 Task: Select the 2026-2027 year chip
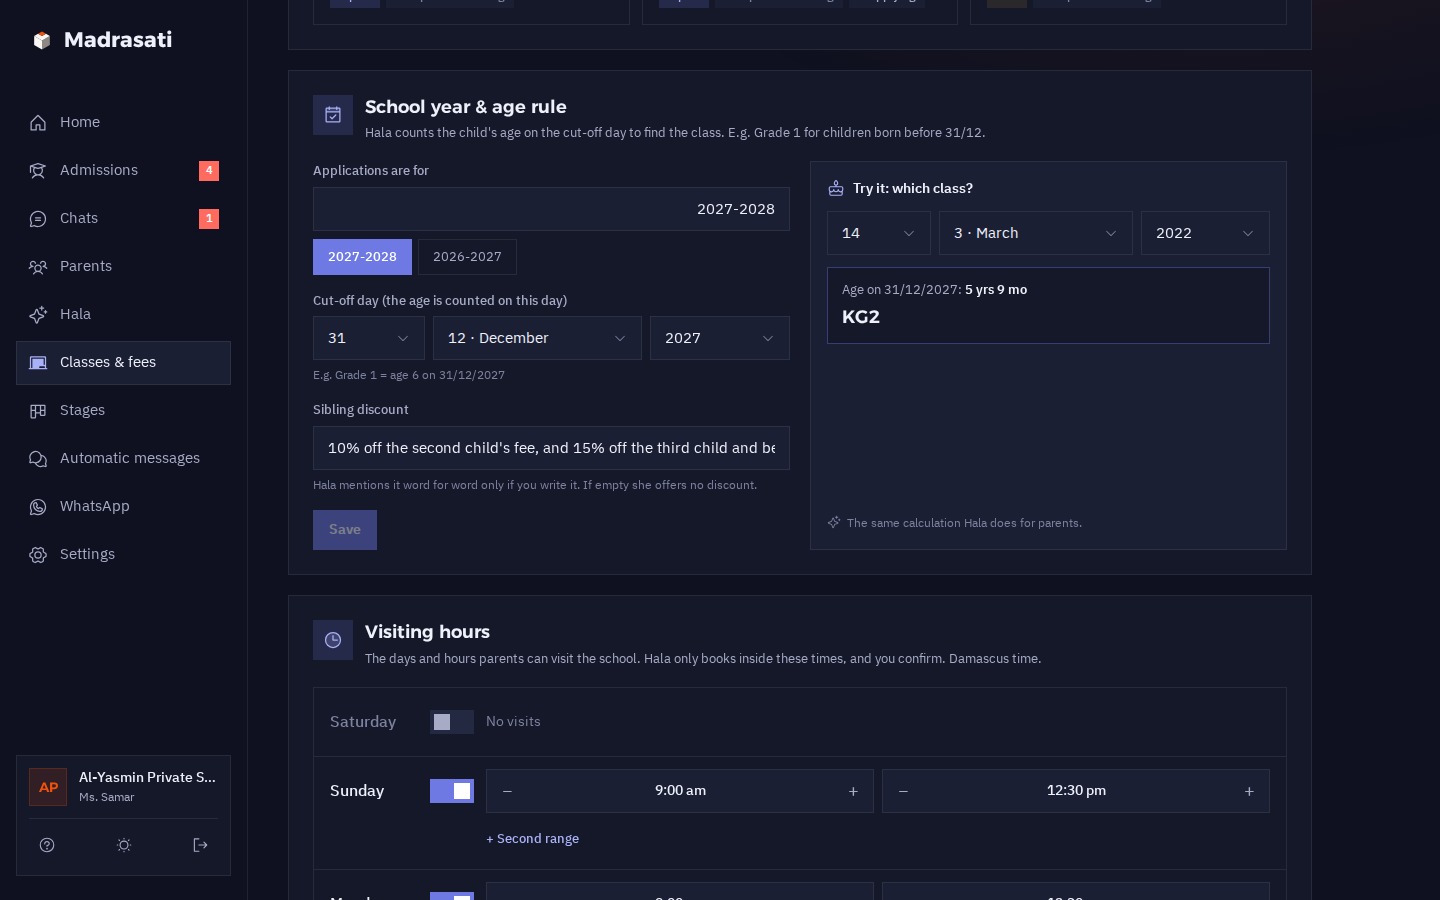tap(467, 257)
